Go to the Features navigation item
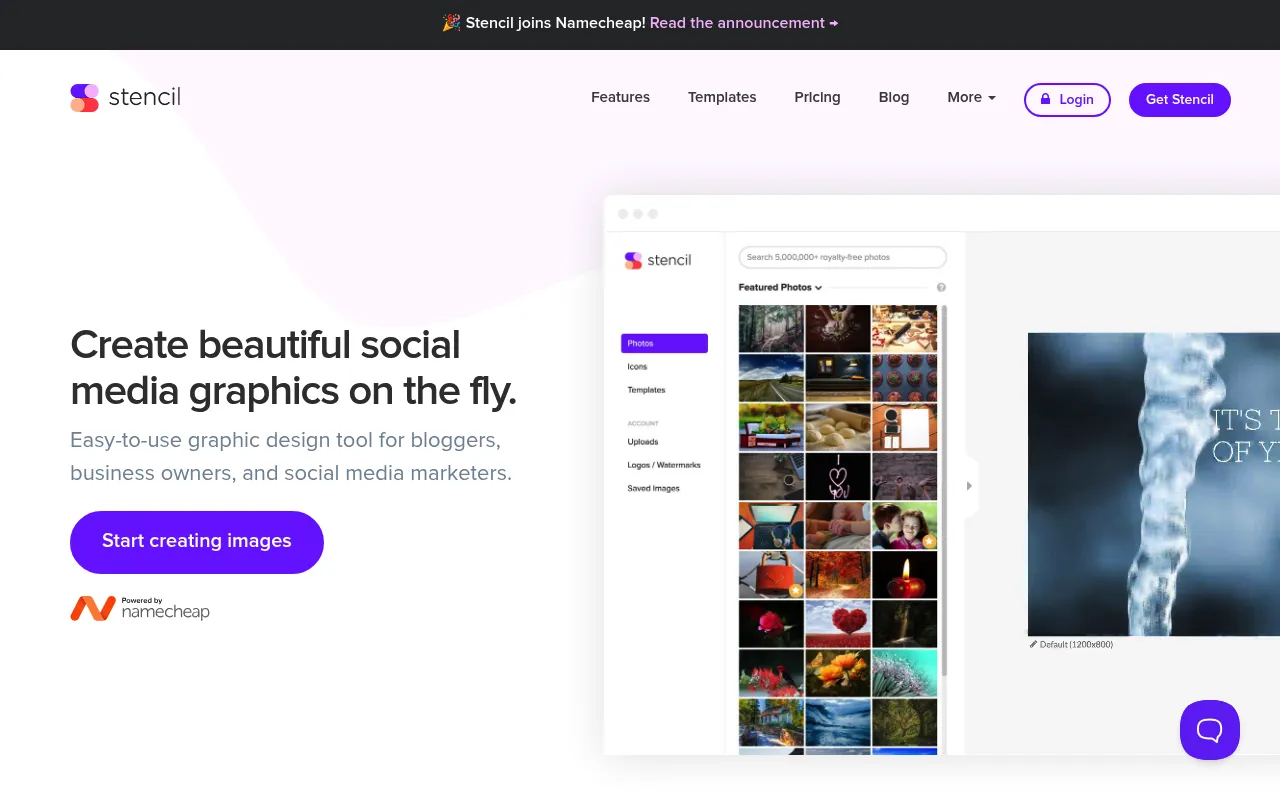This screenshot has height=800, width=1280. 620,97
